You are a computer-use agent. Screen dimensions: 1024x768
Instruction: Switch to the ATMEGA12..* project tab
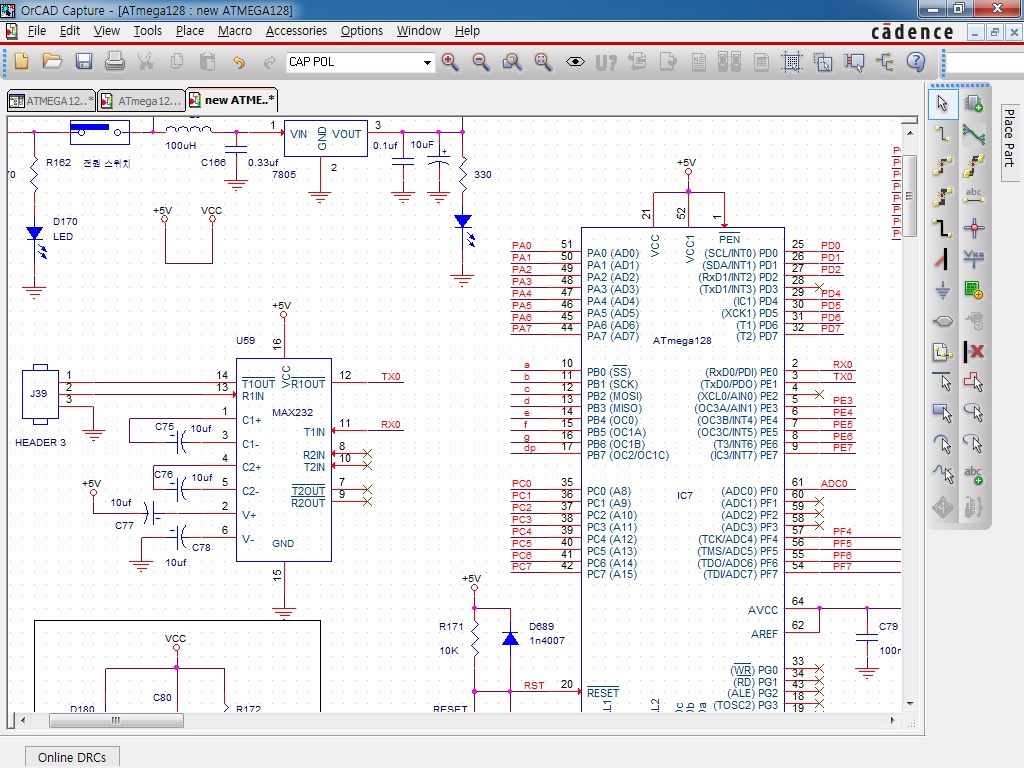pyautogui.click(x=52, y=101)
